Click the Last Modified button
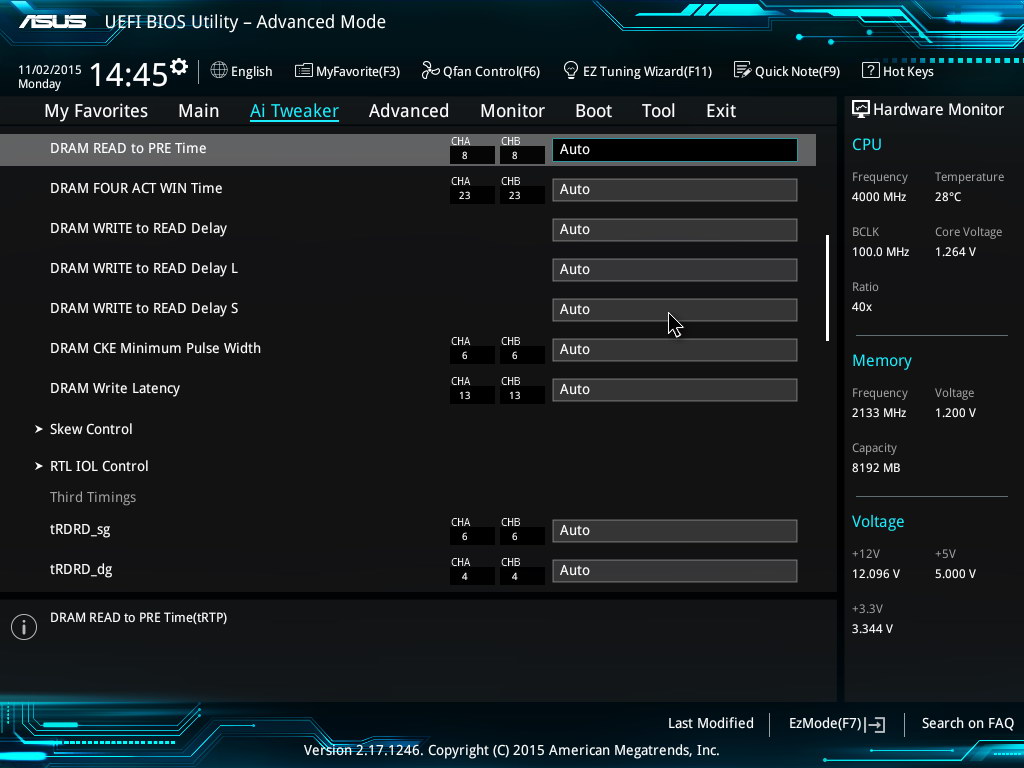The width and height of the screenshot is (1024, 768). pyautogui.click(x=710, y=723)
